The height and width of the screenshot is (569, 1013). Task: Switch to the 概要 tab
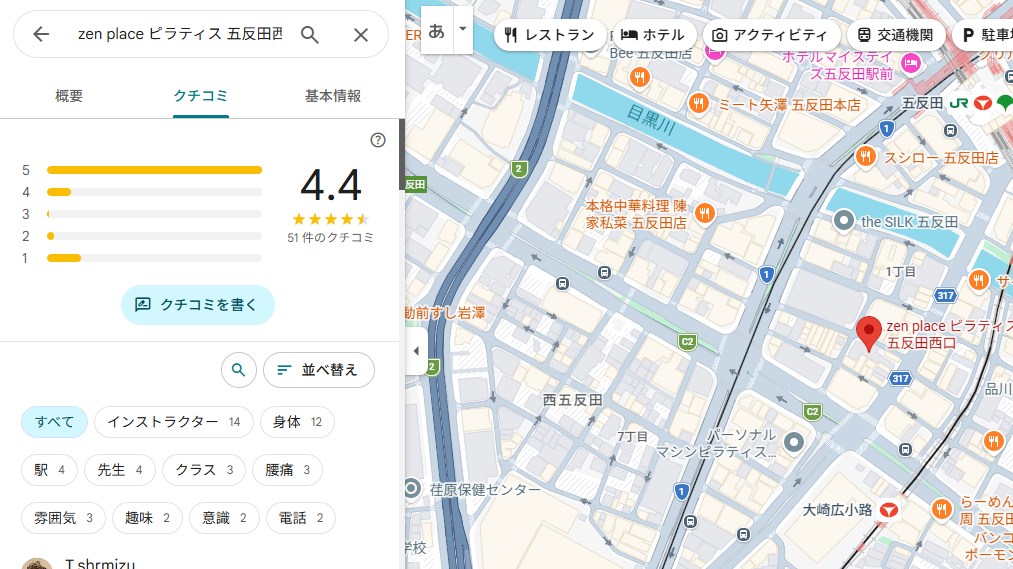[69, 96]
